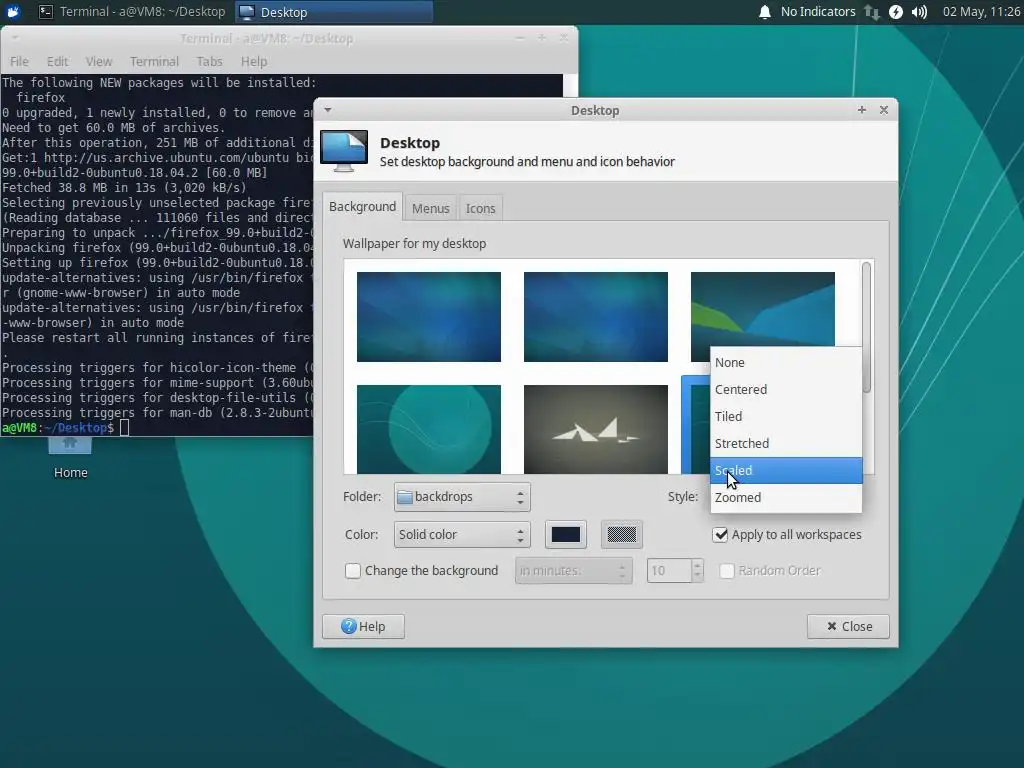Click the Desktop monitor header icon

344,151
